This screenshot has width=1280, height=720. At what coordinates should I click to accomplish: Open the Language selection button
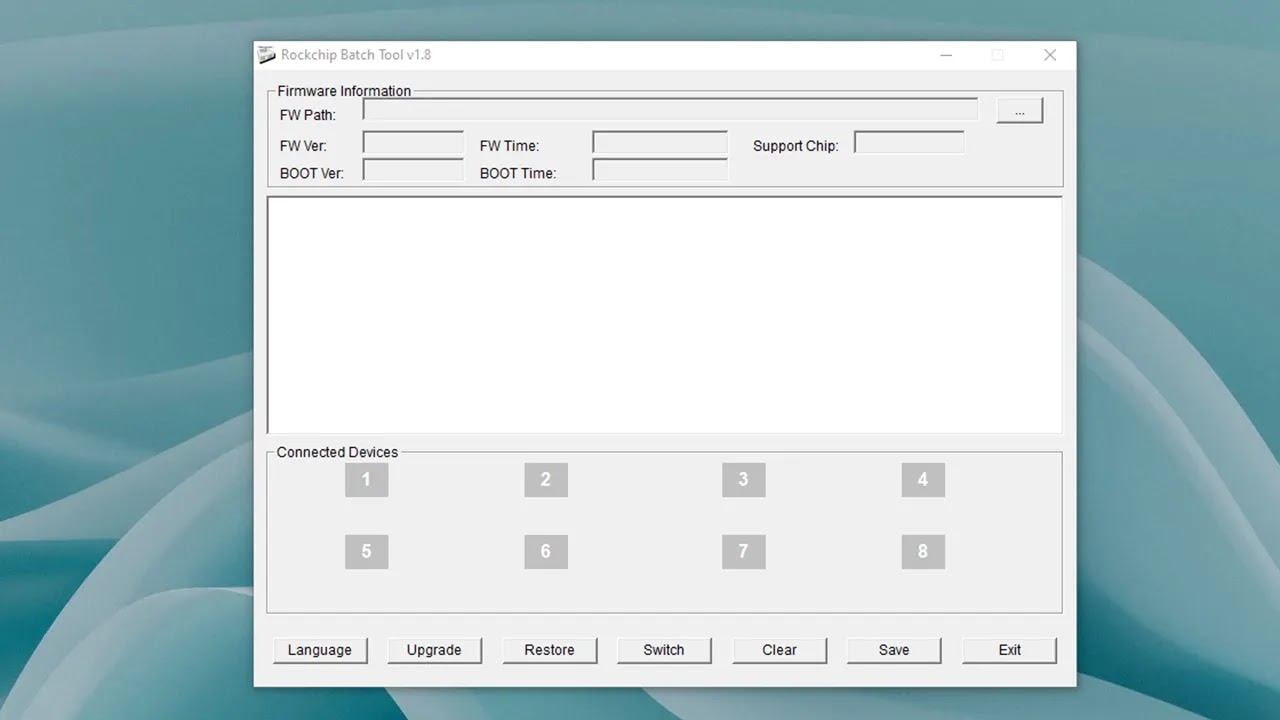pos(320,650)
